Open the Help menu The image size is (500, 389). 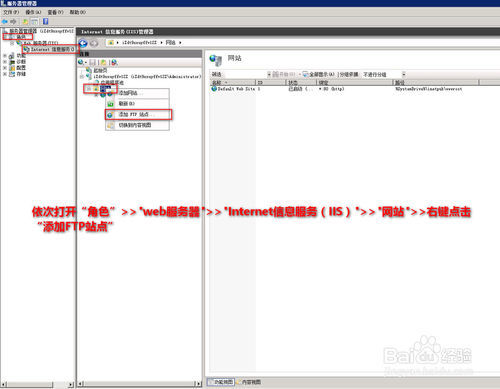pyautogui.click(x=77, y=12)
